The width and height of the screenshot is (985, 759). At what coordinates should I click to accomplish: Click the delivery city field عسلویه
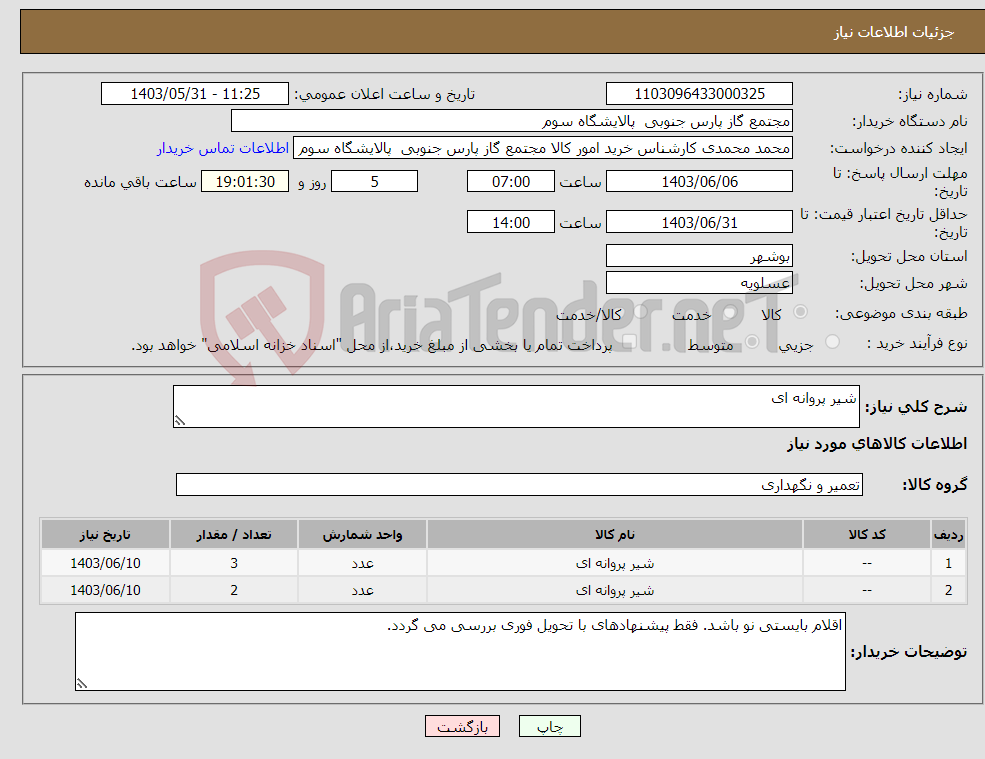699,283
